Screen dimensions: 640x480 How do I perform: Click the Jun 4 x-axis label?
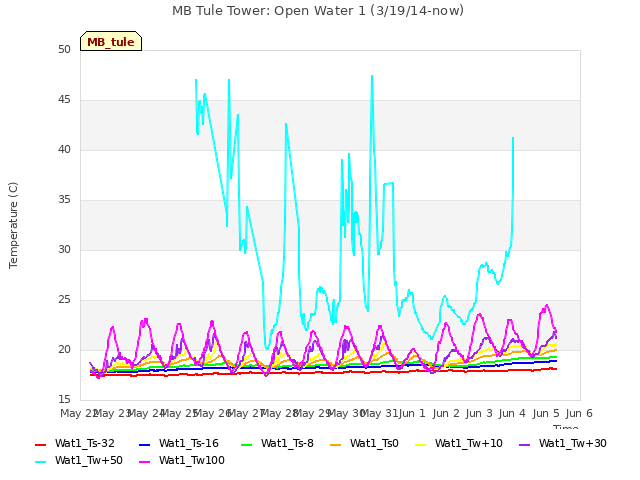tap(512, 413)
